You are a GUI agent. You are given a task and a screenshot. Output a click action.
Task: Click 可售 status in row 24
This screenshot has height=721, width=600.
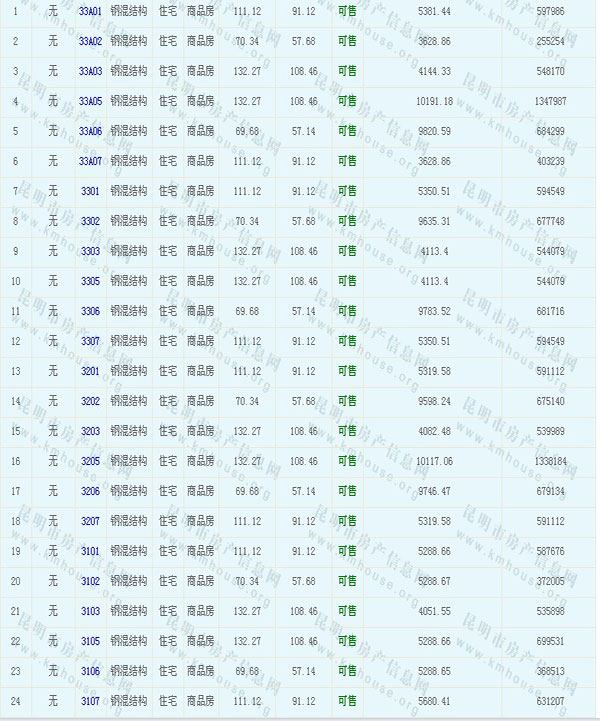(x=347, y=701)
